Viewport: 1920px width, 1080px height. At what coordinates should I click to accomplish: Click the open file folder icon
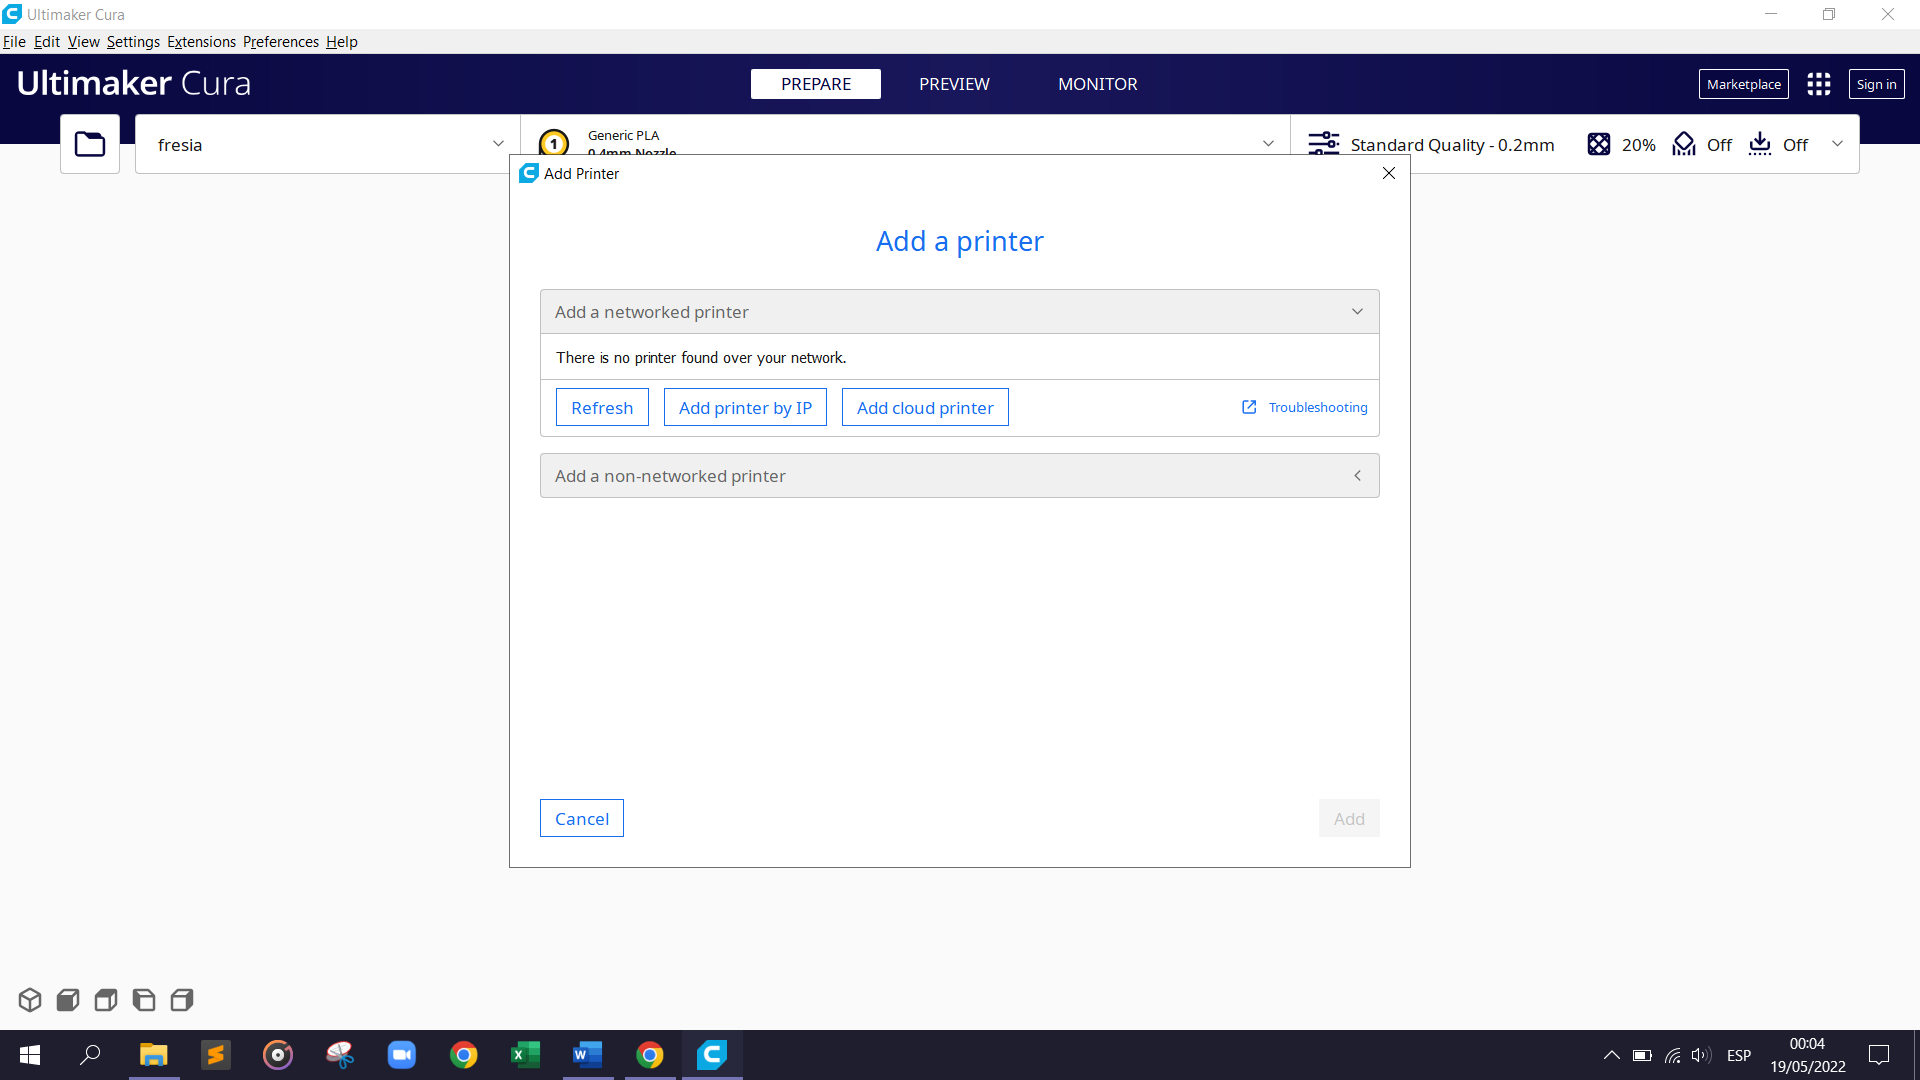[90, 144]
